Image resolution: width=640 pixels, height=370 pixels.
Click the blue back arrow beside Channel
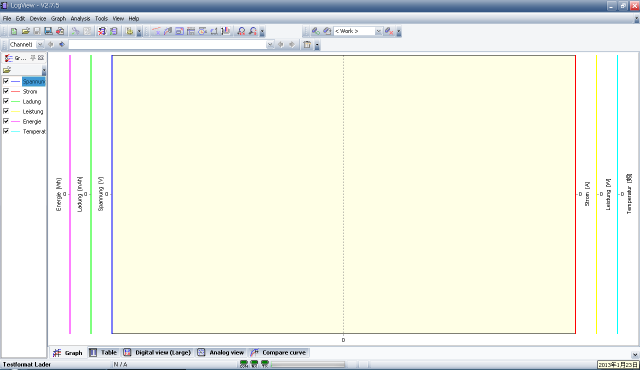click(51, 44)
